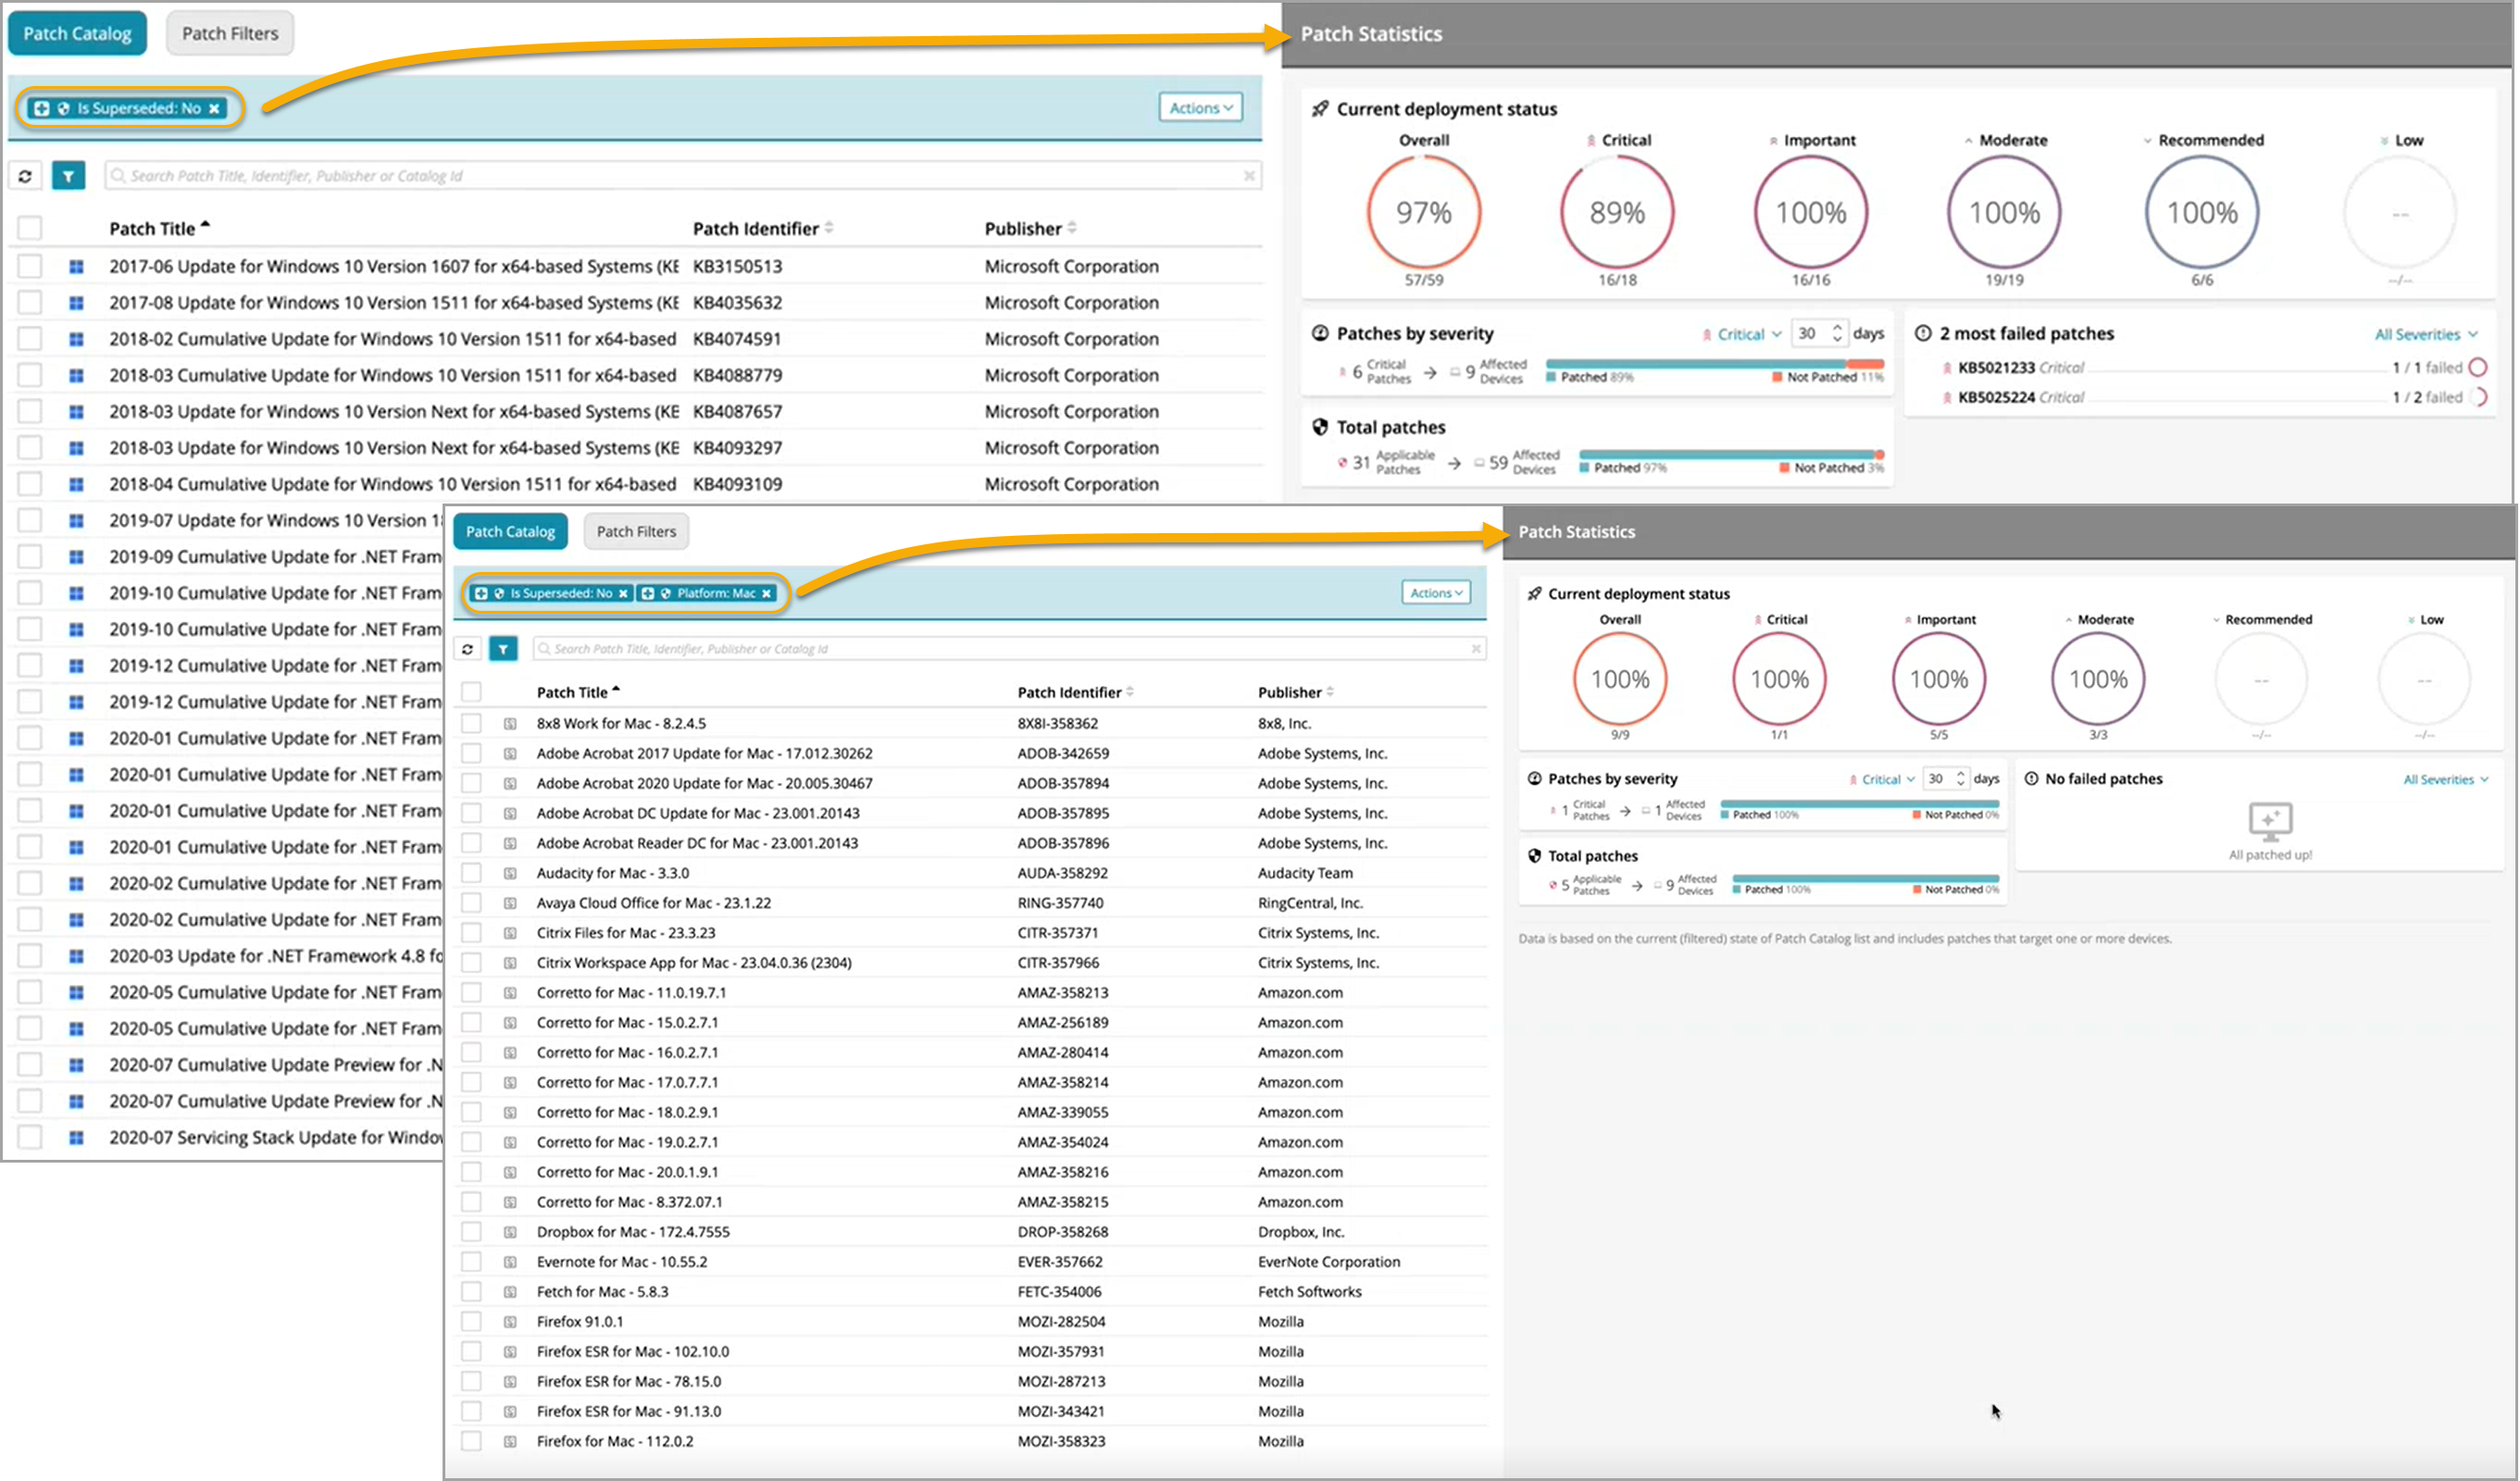Switch to the Patch Filters tab at the top
Image resolution: width=2520 pixels, height=1481 pixels.
(230, 33)
